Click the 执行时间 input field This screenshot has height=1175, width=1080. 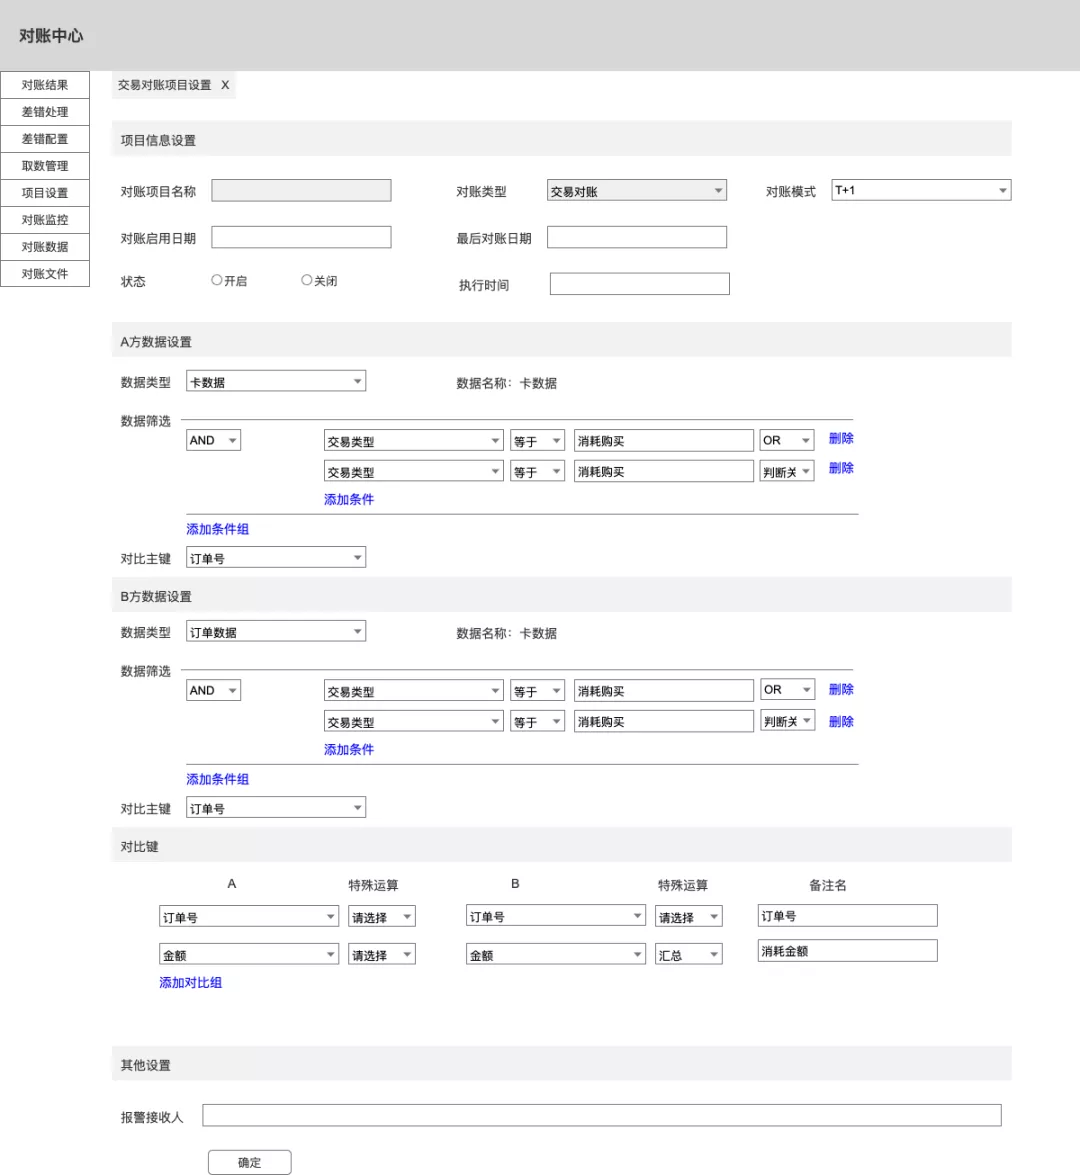639,284
